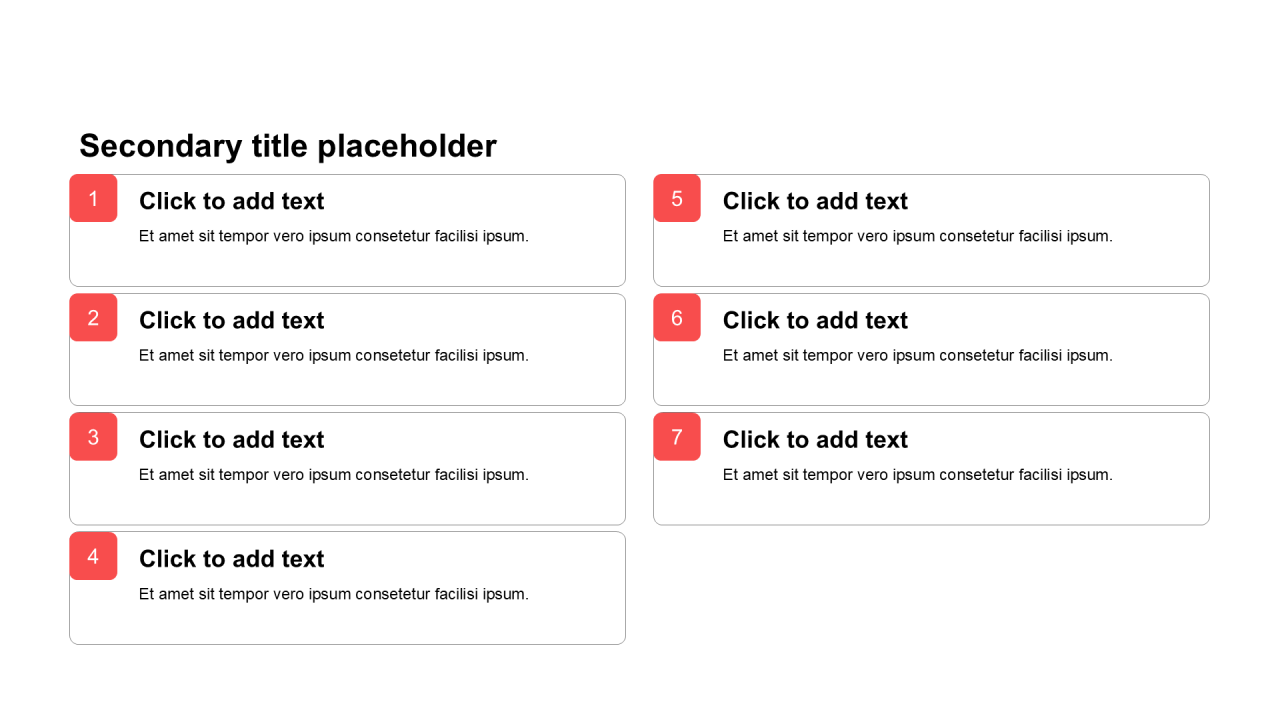Click the red number 4 badge

tap(93, 556)
